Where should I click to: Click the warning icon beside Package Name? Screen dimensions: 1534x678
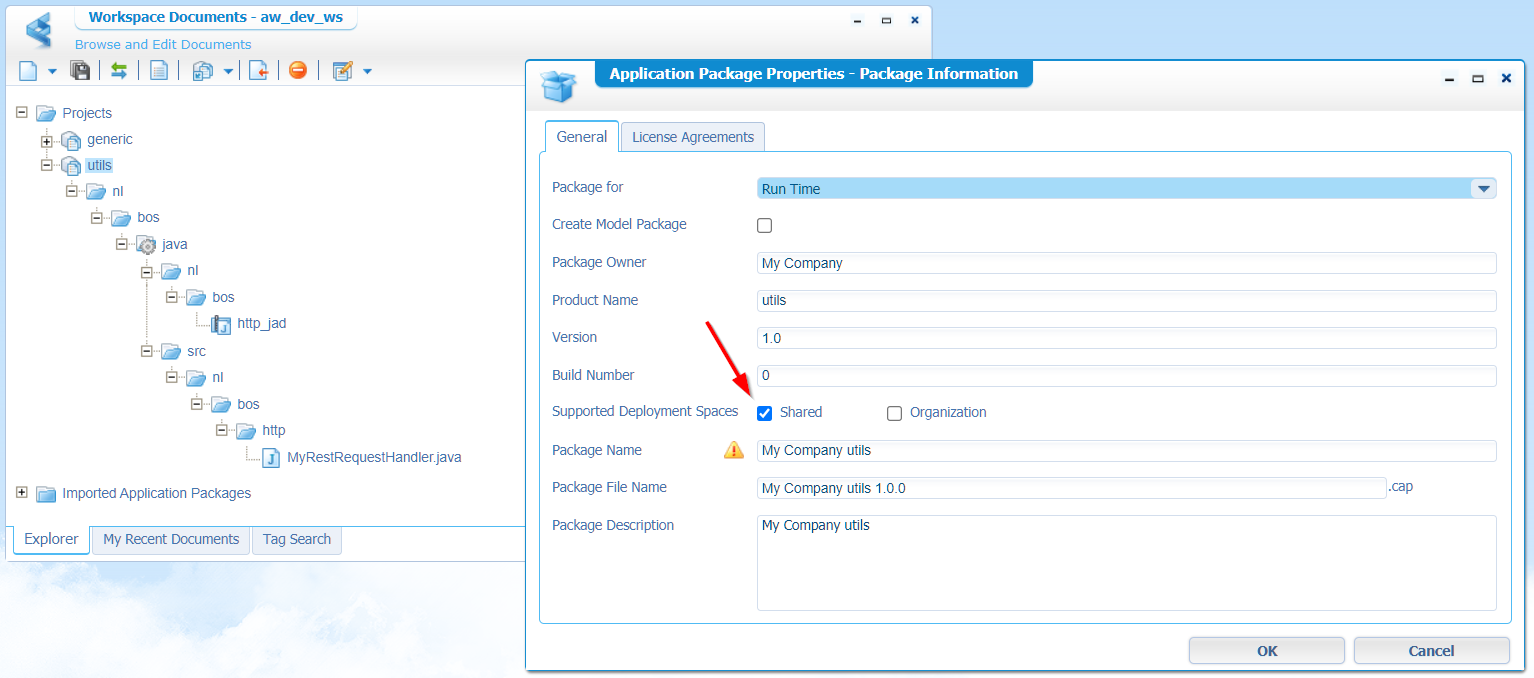[x=734, y=450]
